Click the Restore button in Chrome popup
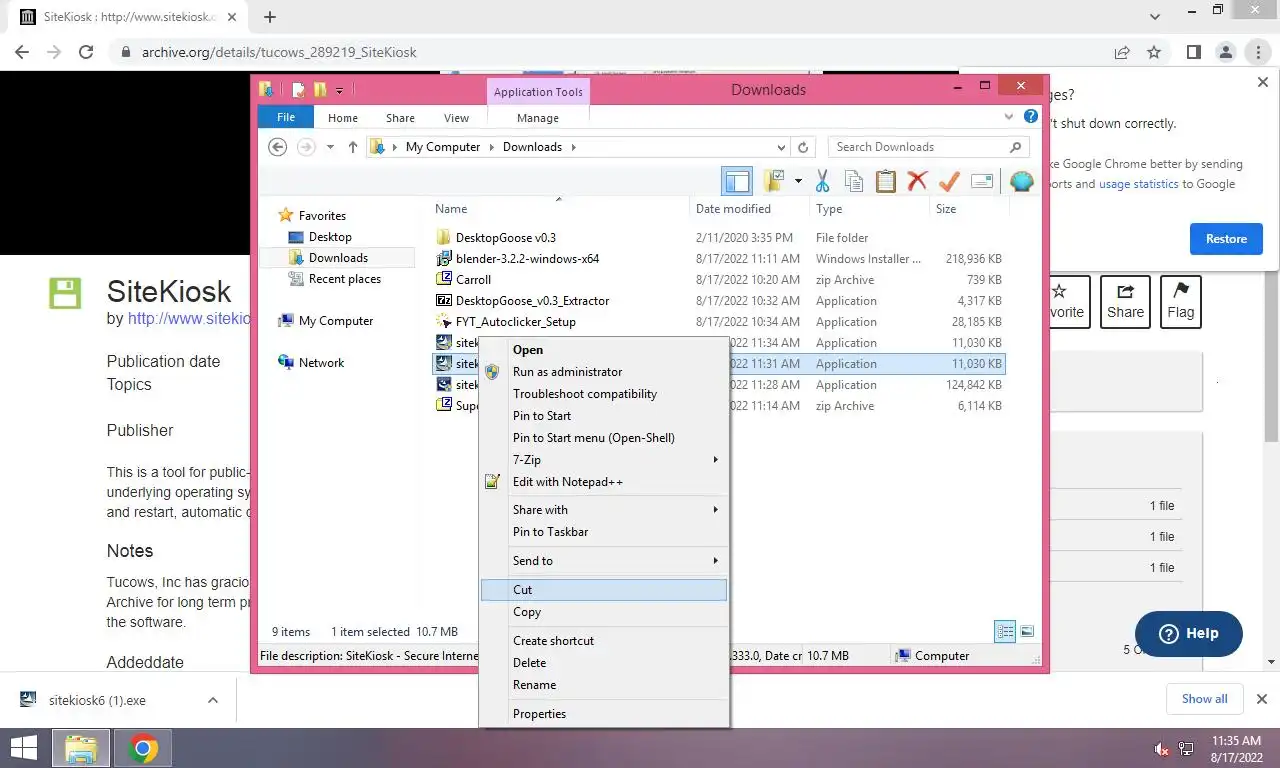 [x=1226, y=239]
